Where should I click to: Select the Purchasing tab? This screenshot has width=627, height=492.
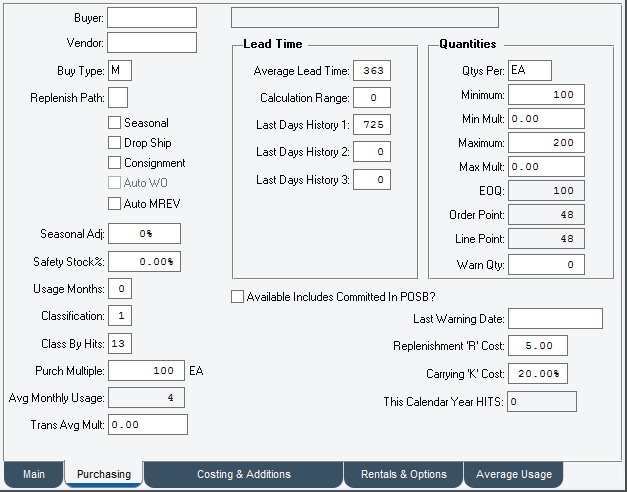click(104, 474)
